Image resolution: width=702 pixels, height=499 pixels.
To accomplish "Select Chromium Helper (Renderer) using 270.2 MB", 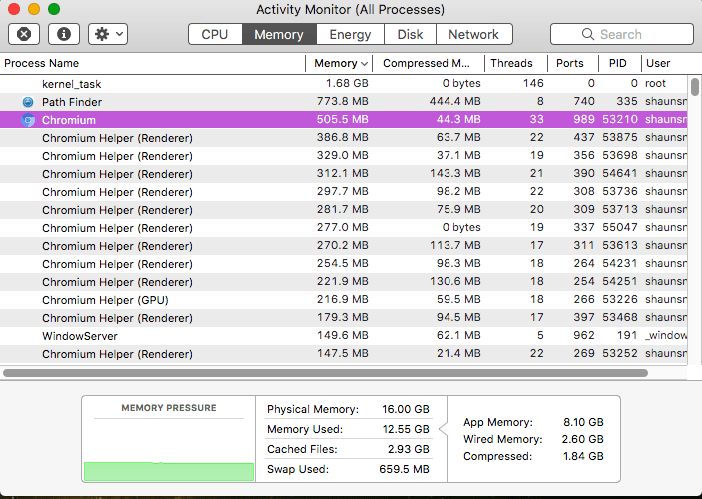I will tap(343, 246).
